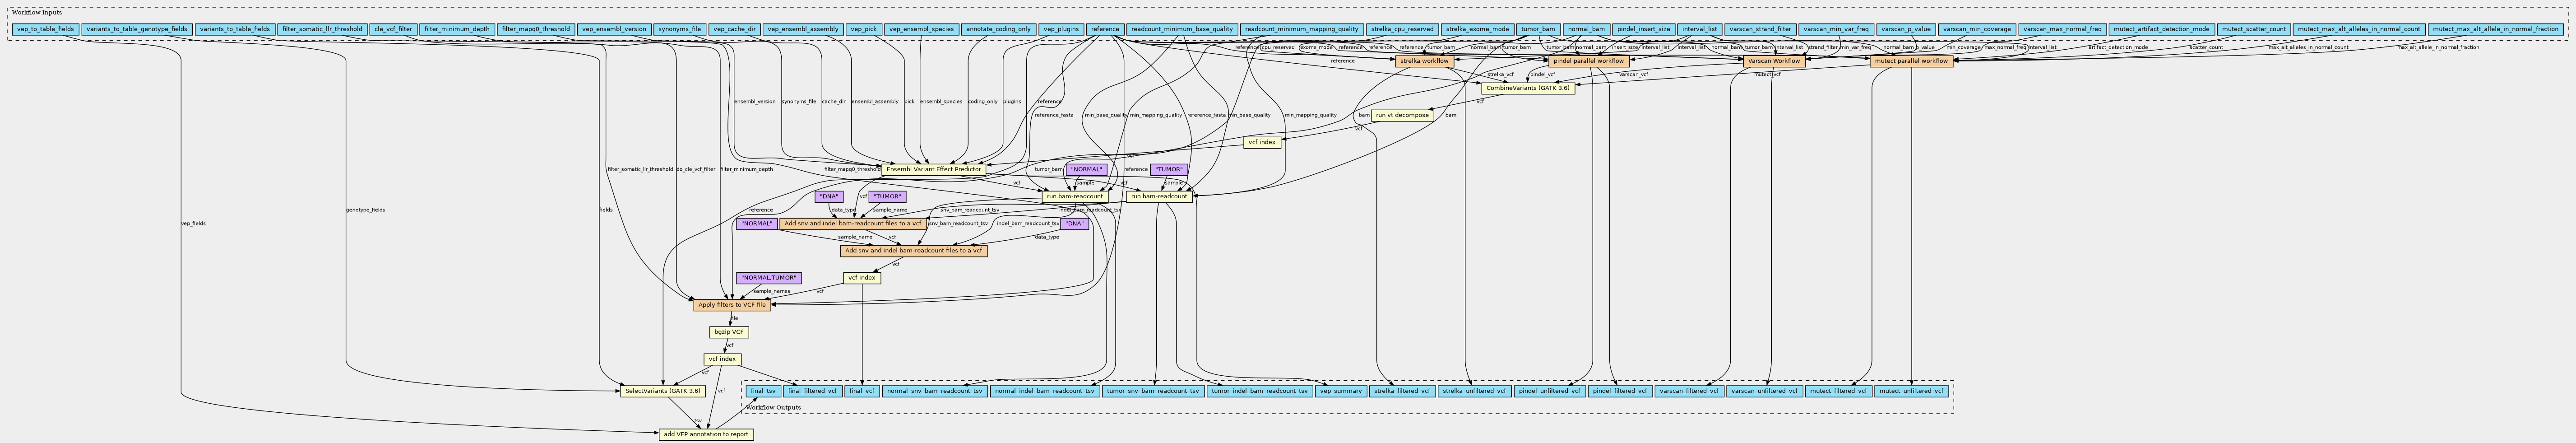Click the strelka_filtered_vcf output node
Screen dimensions: 2576x443
pos(1402,391)
